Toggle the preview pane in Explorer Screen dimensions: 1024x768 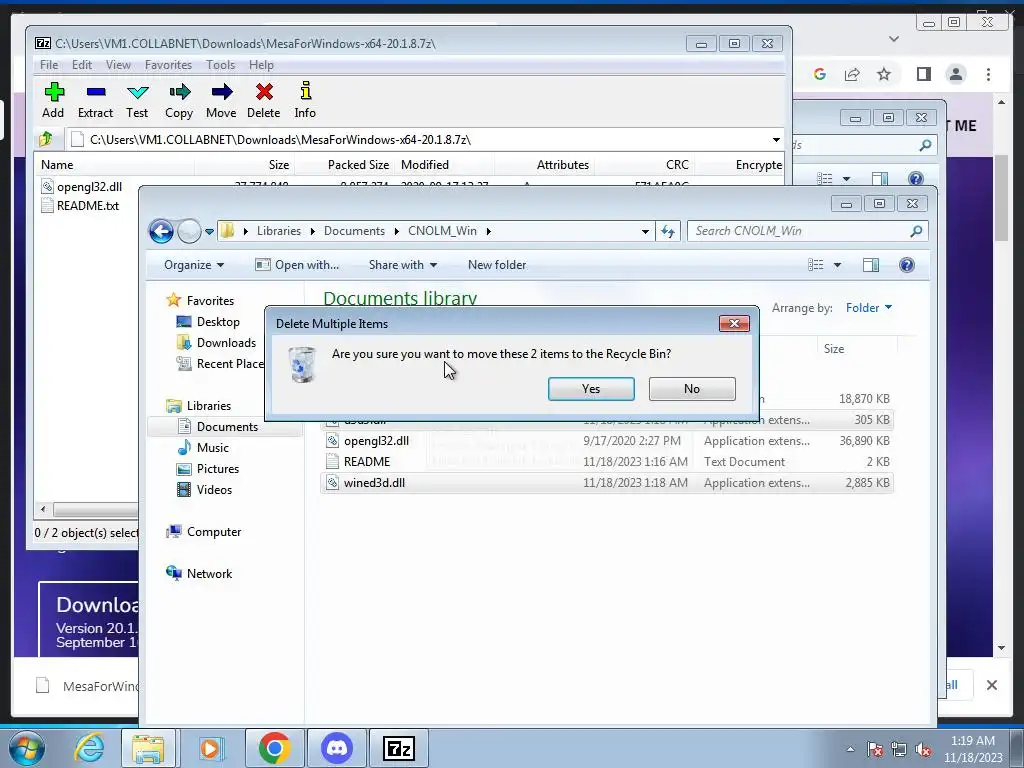[x=871, y=264]
